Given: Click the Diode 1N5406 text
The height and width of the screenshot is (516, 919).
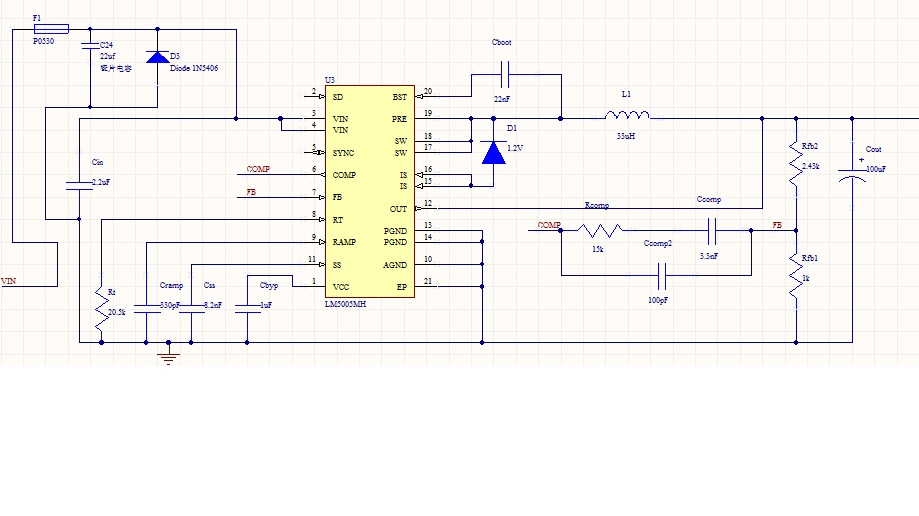Looking at the screenshot, I should (194, 68).
